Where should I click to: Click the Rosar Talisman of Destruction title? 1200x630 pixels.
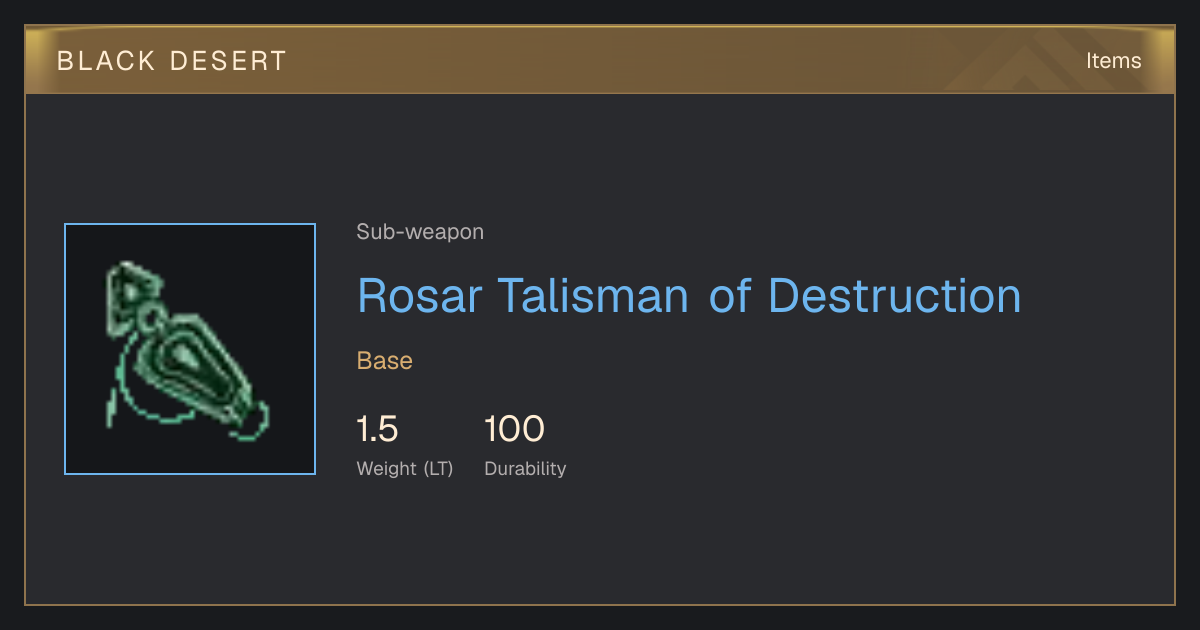tap(689, 296)
